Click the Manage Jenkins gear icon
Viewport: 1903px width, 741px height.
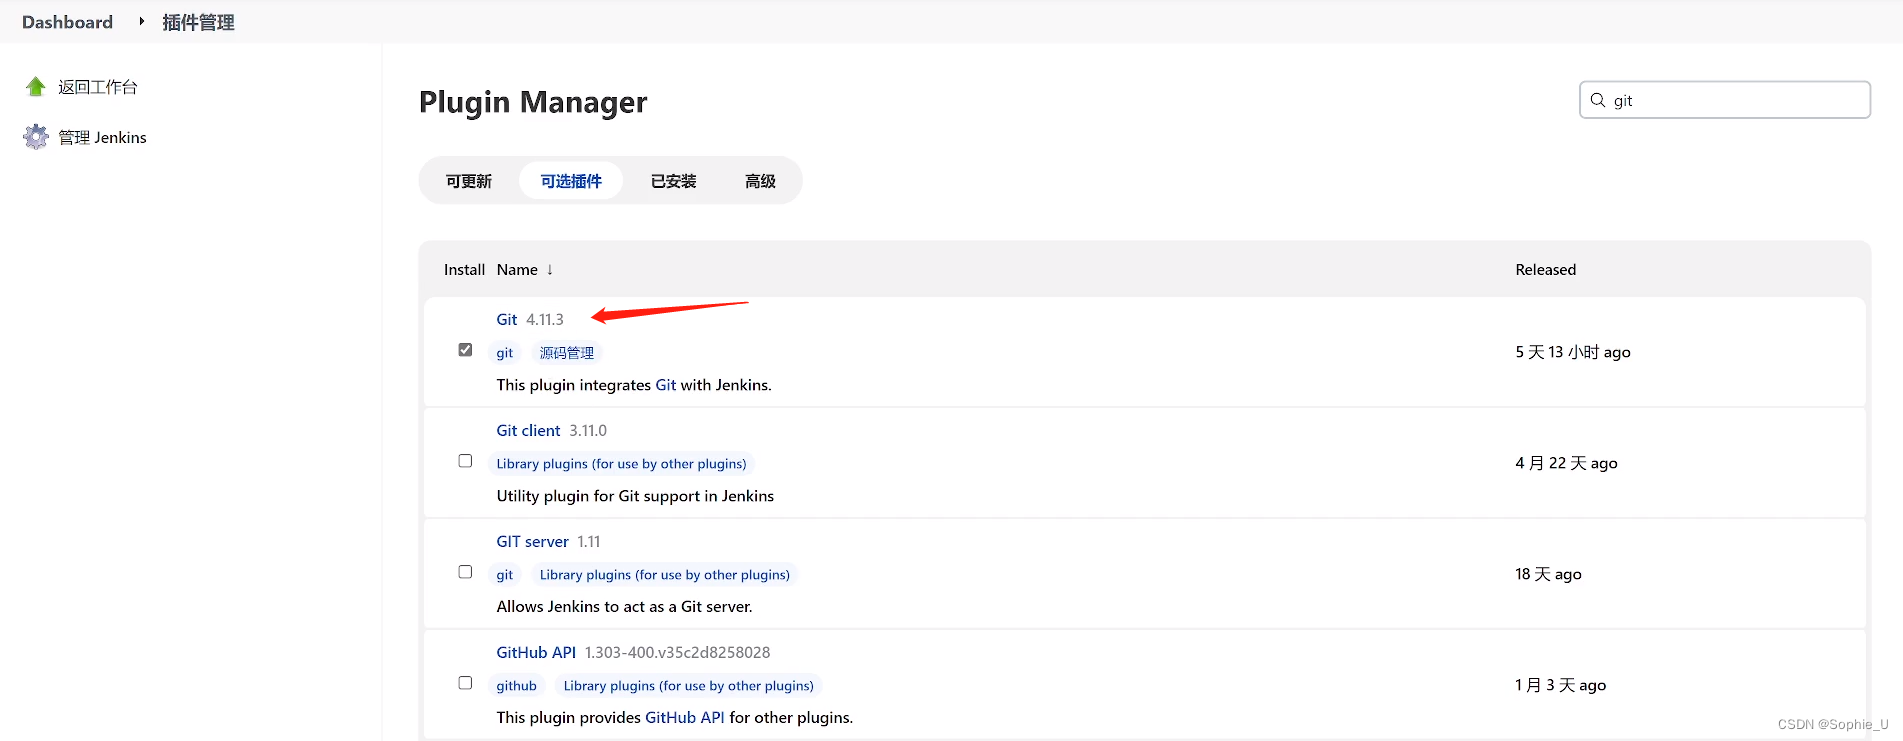[36, 137]
